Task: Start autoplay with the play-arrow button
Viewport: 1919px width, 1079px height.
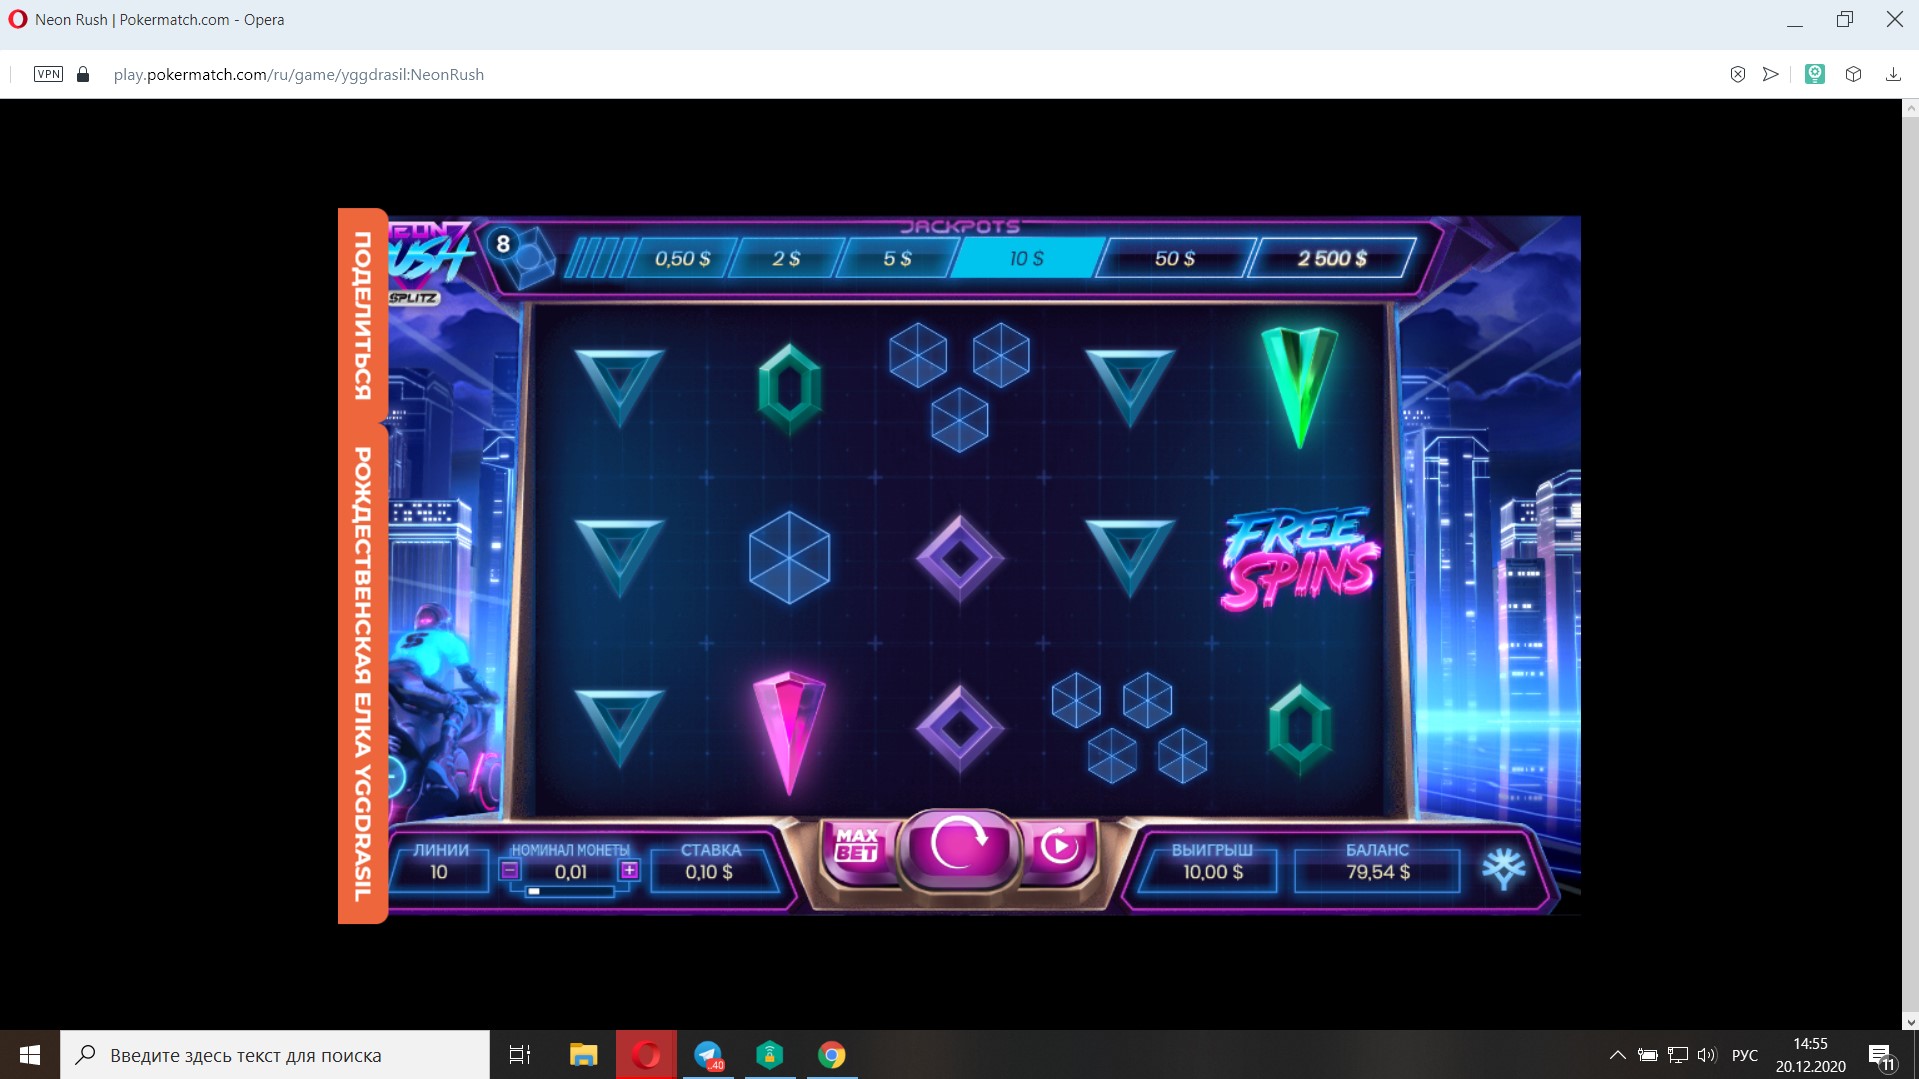Action: [1059, 847]
